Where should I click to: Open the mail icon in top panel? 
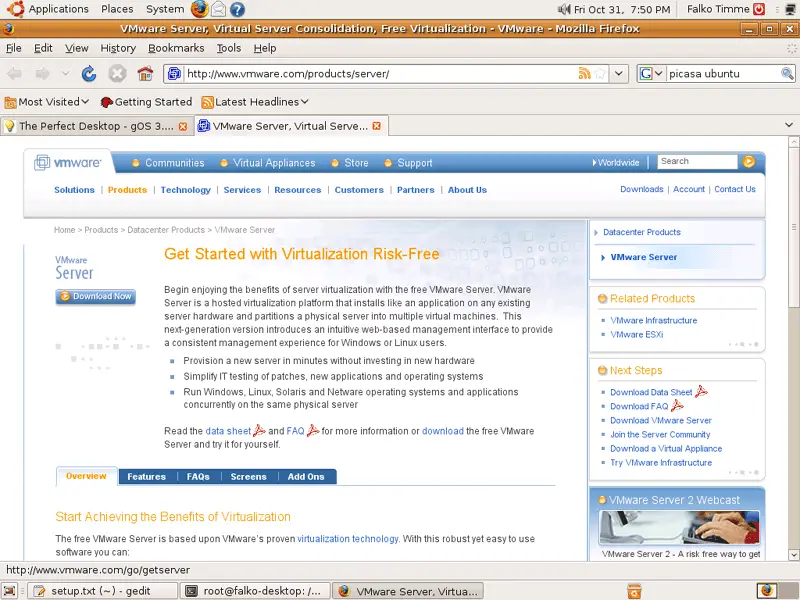[218, 9]
